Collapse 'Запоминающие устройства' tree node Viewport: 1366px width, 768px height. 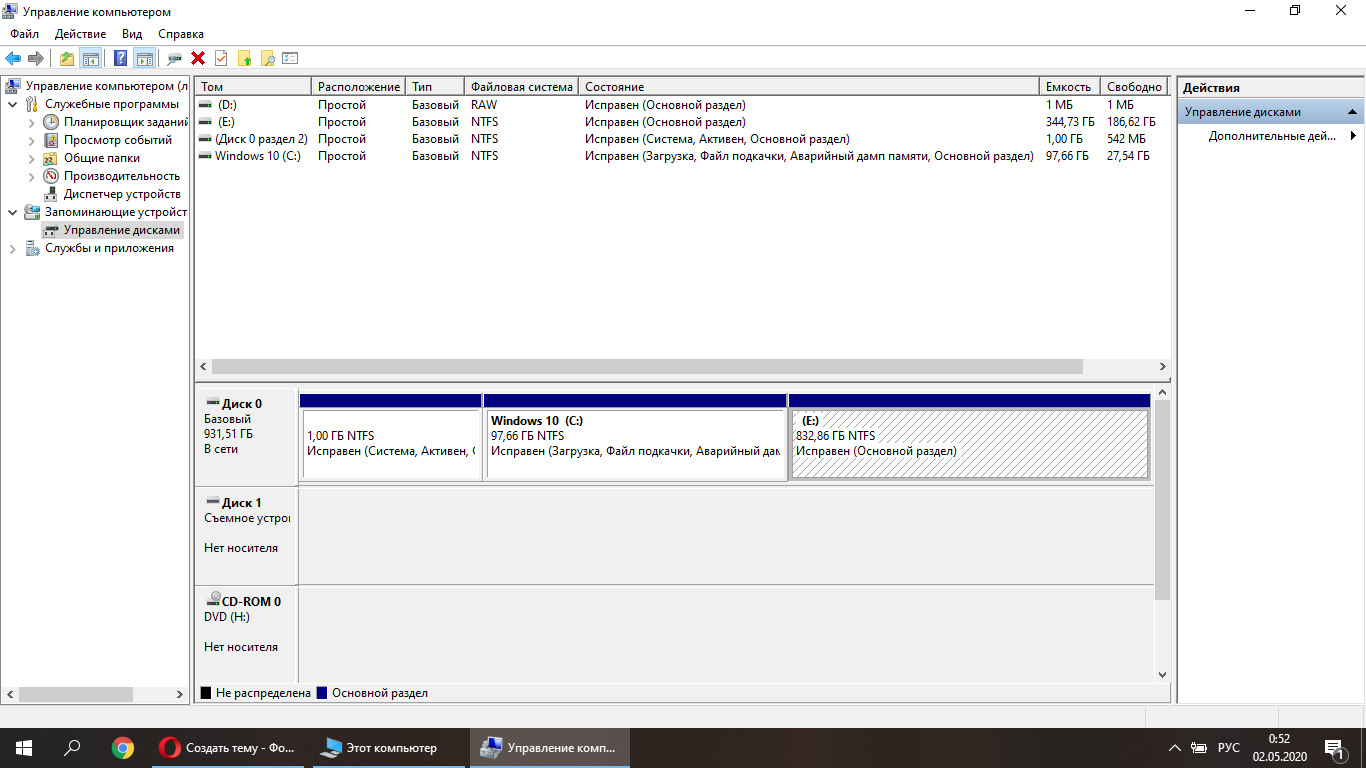[12, 212]
